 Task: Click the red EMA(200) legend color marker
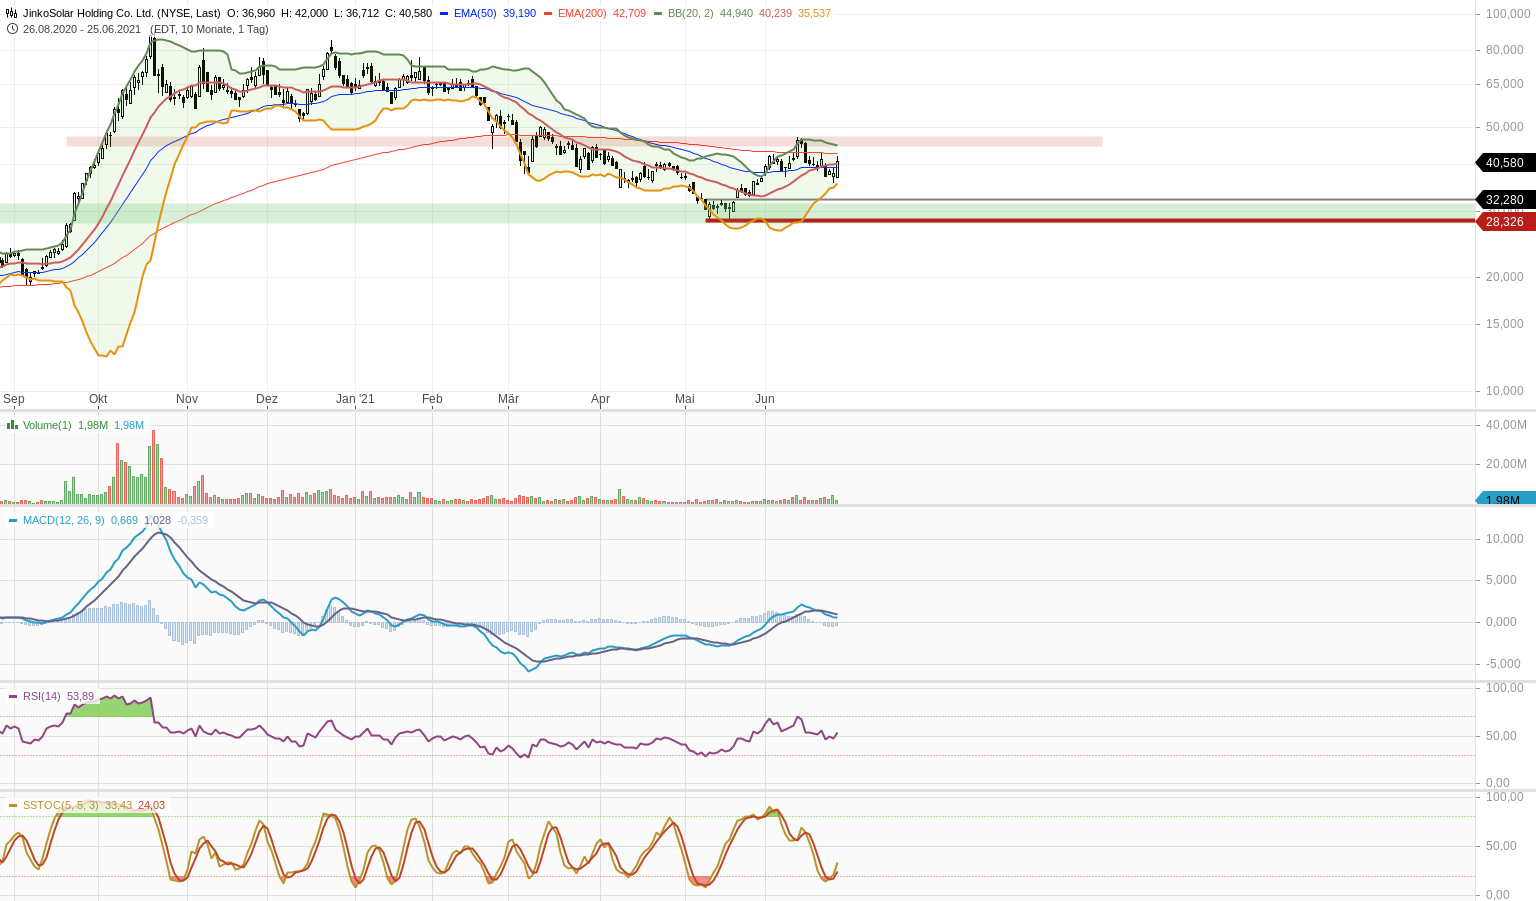tap(548, 13)
